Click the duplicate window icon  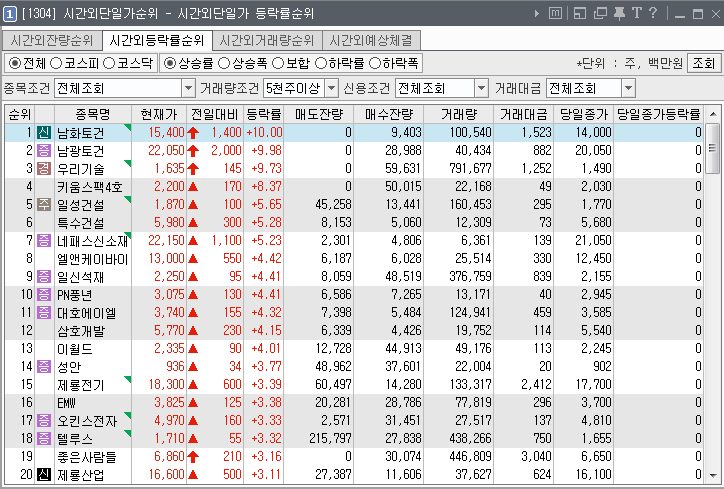click(600, 13)
